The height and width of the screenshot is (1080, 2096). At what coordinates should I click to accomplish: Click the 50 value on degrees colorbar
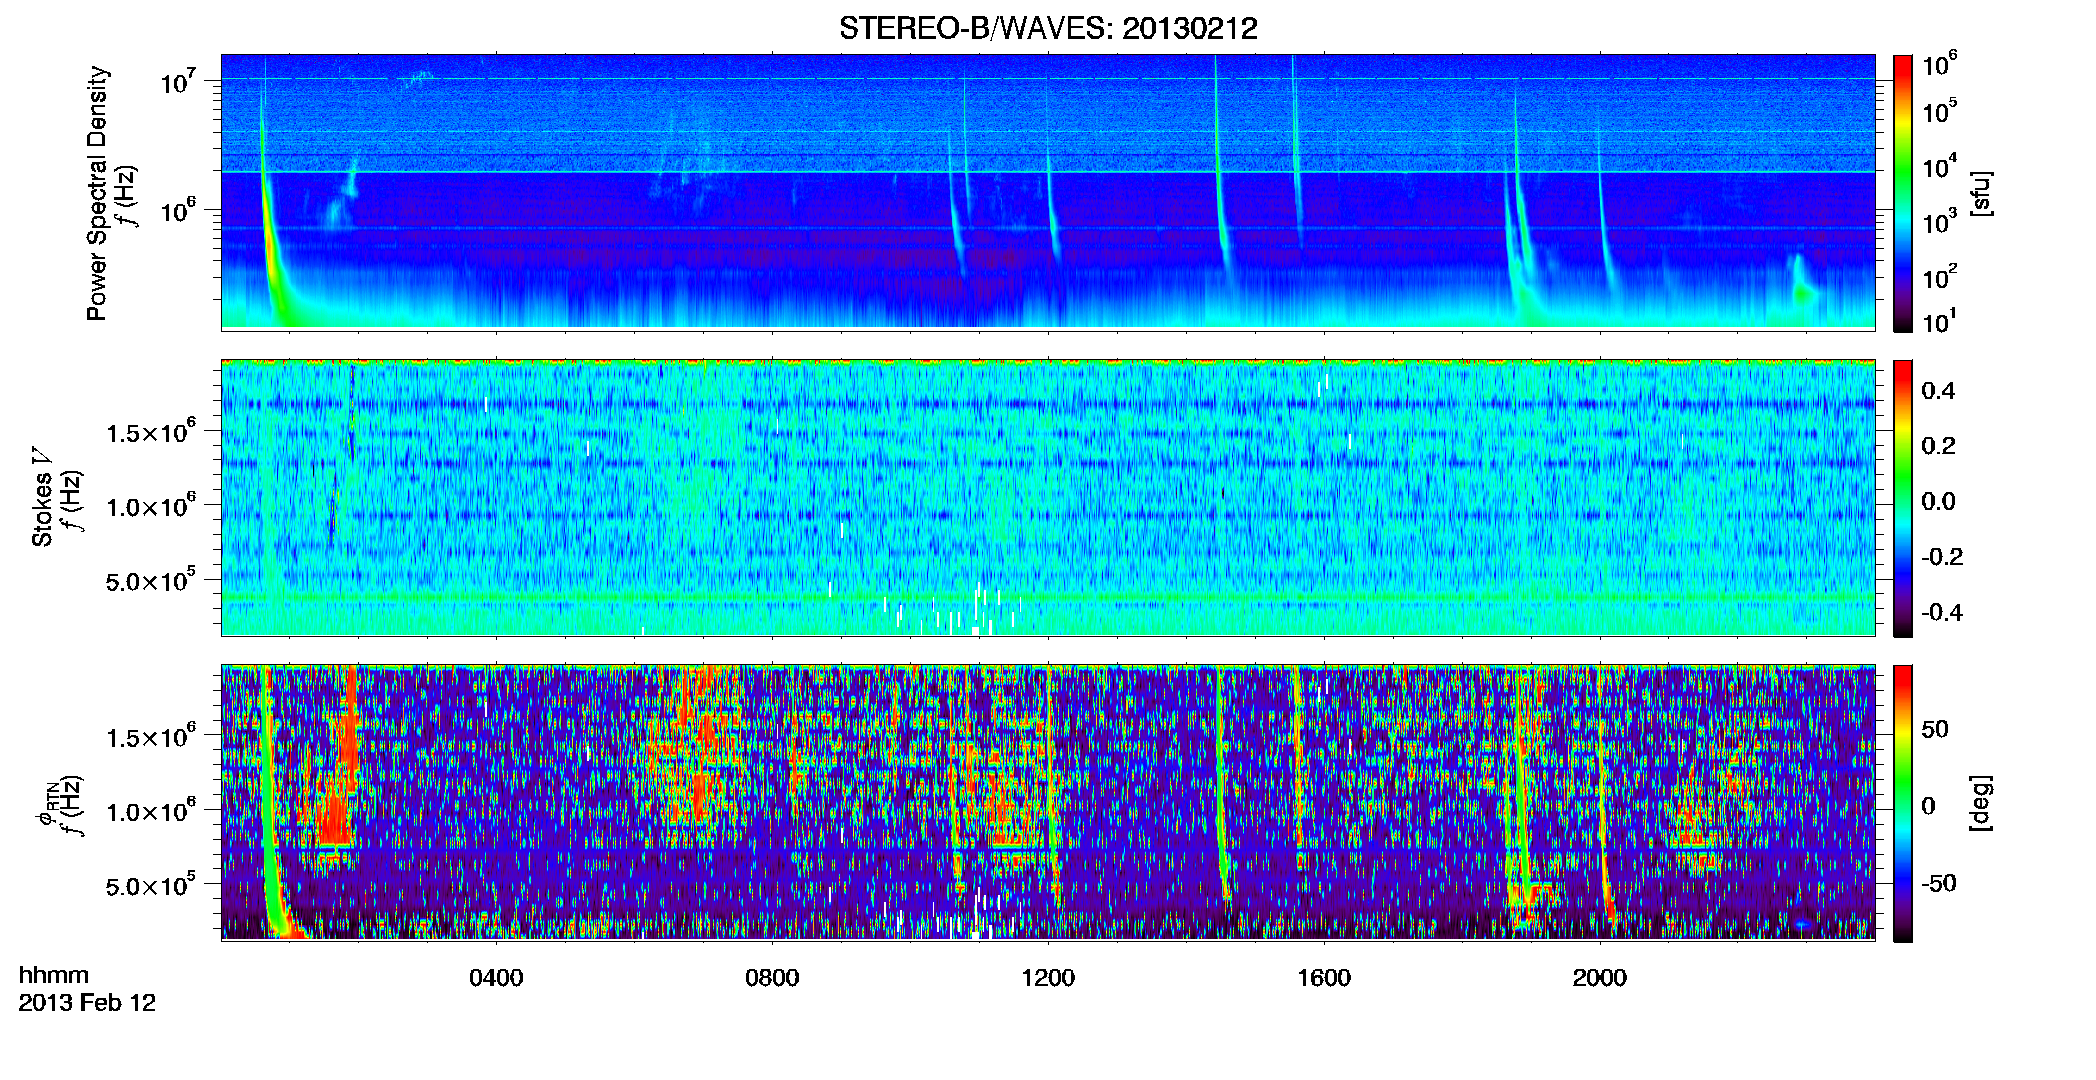point(1935,729)
